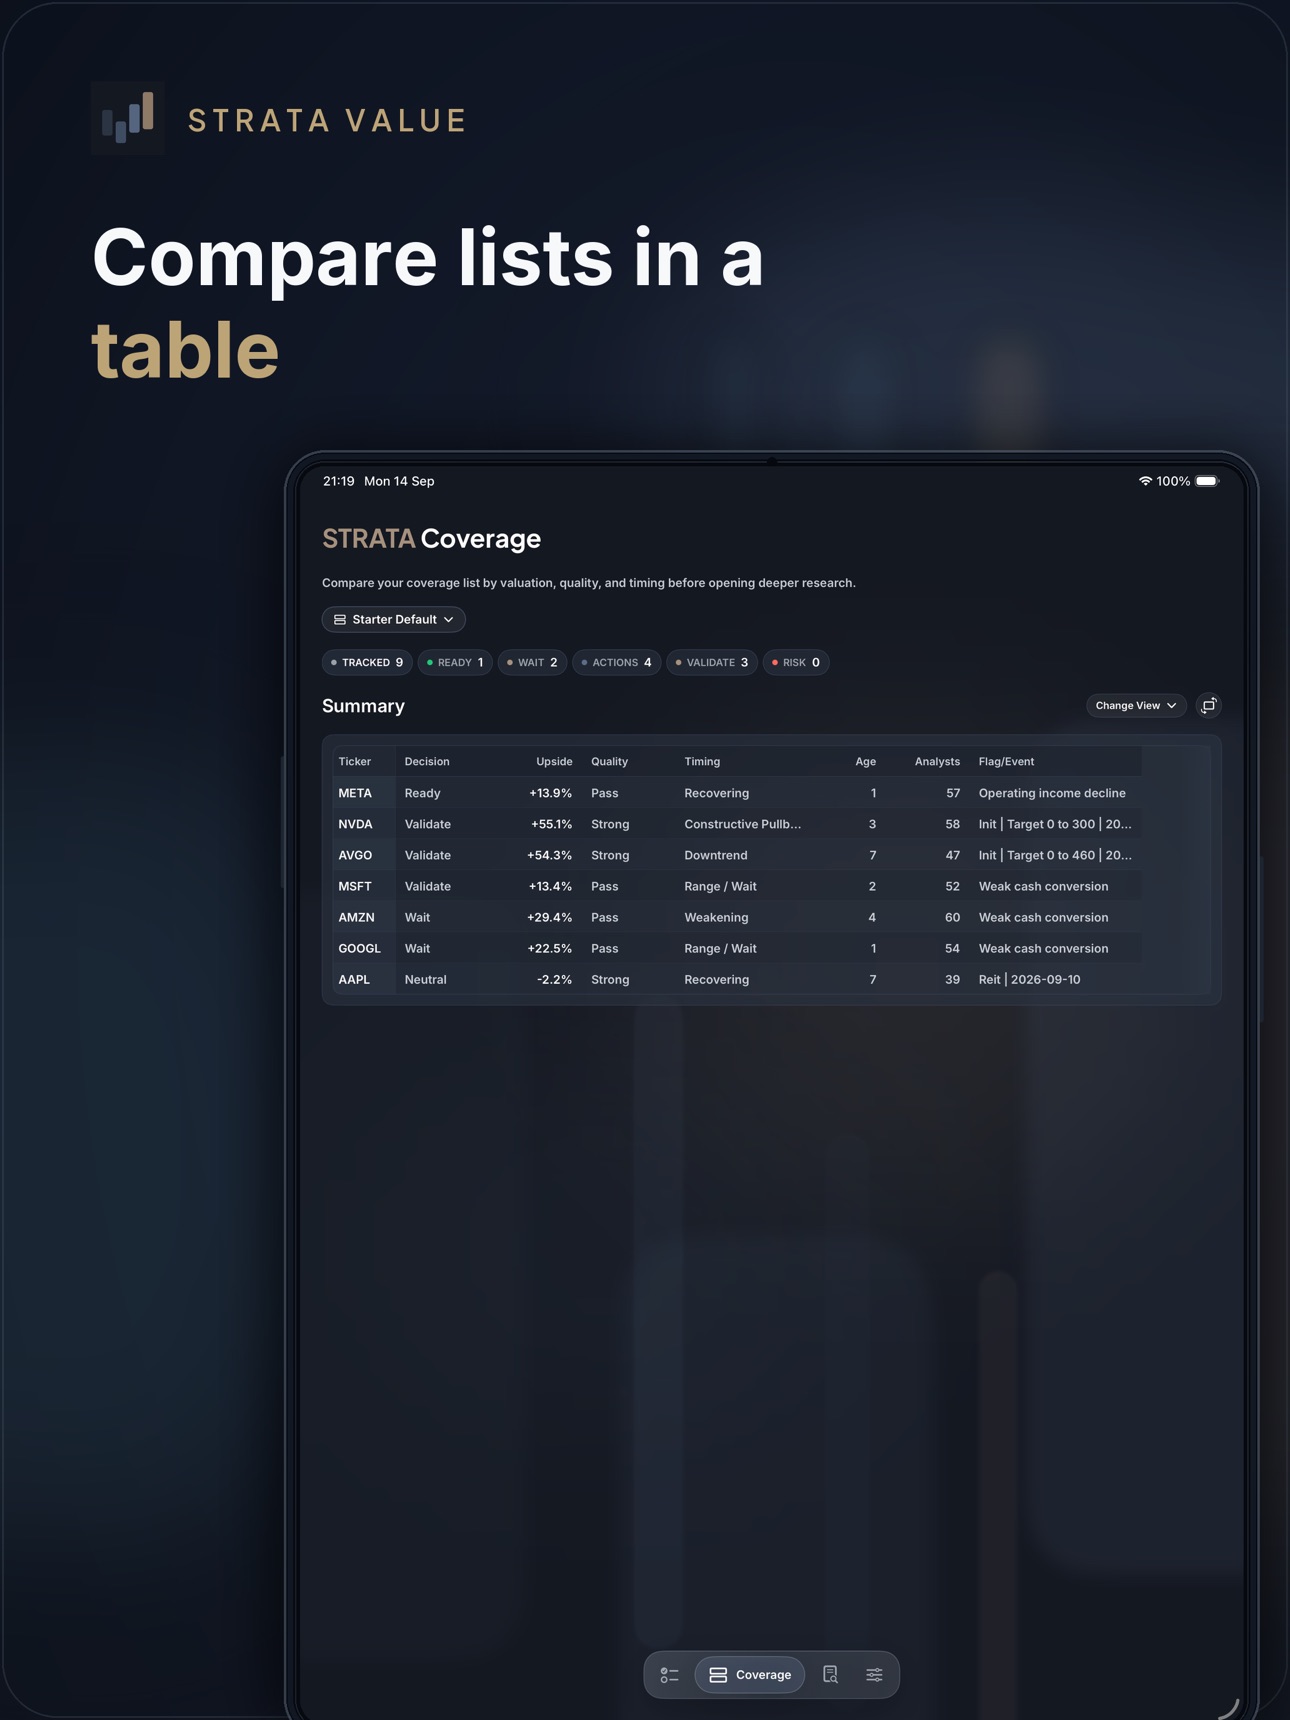The height and width of the screenshot is (1720, 1290).
Task: Sort by the Timing column header
Action: point(702,762)
